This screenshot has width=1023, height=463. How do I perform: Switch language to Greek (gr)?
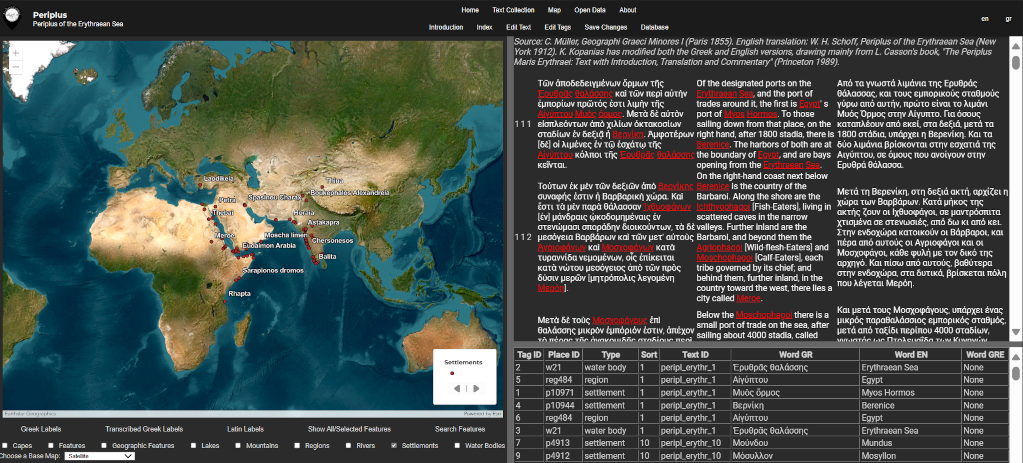(1008, 18)
